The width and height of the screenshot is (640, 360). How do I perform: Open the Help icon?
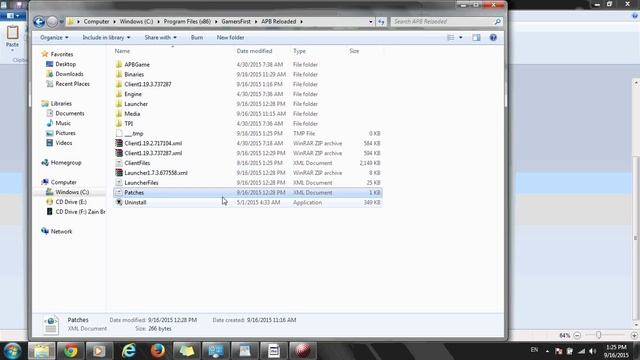tap(493, 38)
